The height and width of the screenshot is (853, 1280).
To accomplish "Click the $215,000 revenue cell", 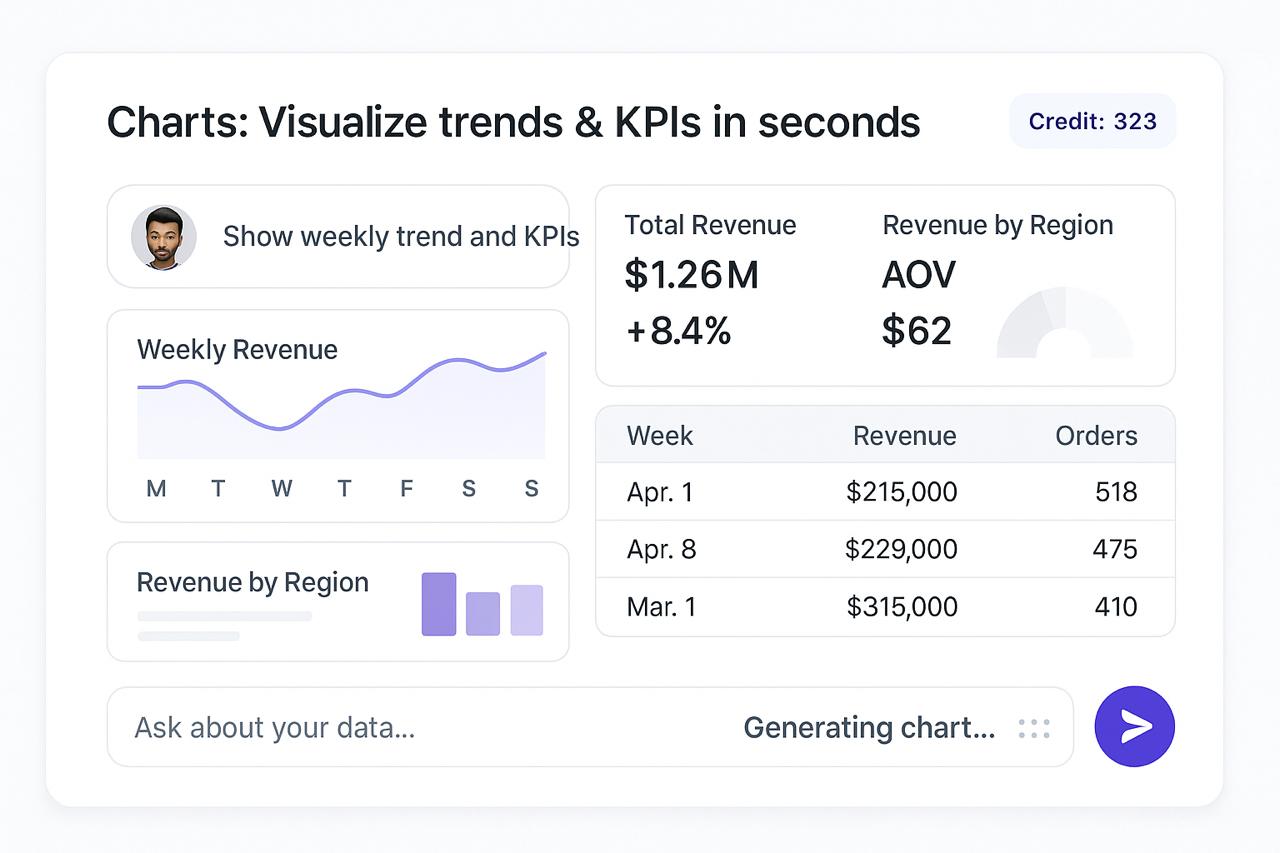I will pos(901,492).
